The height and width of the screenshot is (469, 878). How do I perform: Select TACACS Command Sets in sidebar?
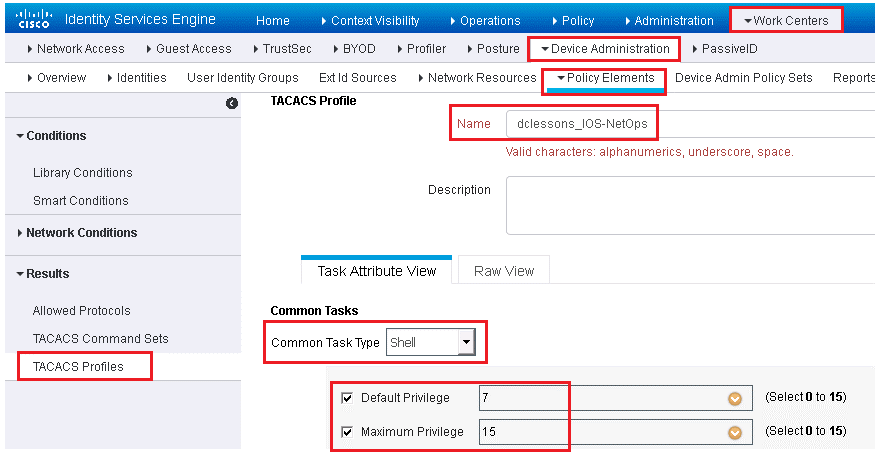point(100,339)
